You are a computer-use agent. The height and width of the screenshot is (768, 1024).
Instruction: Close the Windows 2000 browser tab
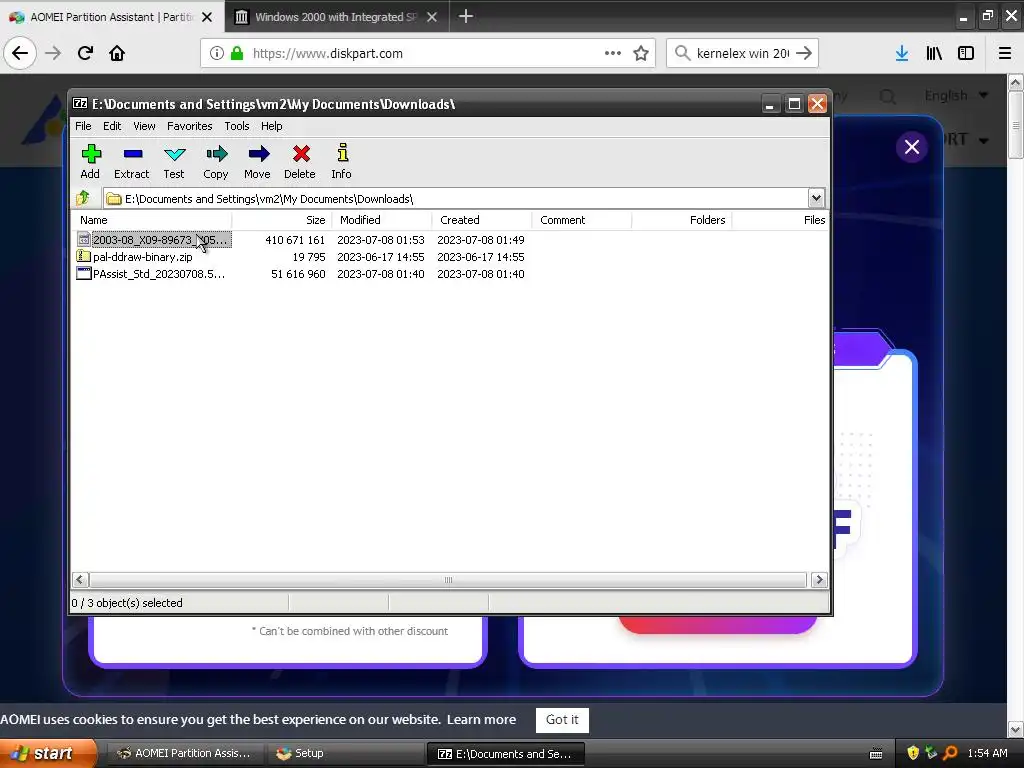pyautogui.click(x=432, y=17)
